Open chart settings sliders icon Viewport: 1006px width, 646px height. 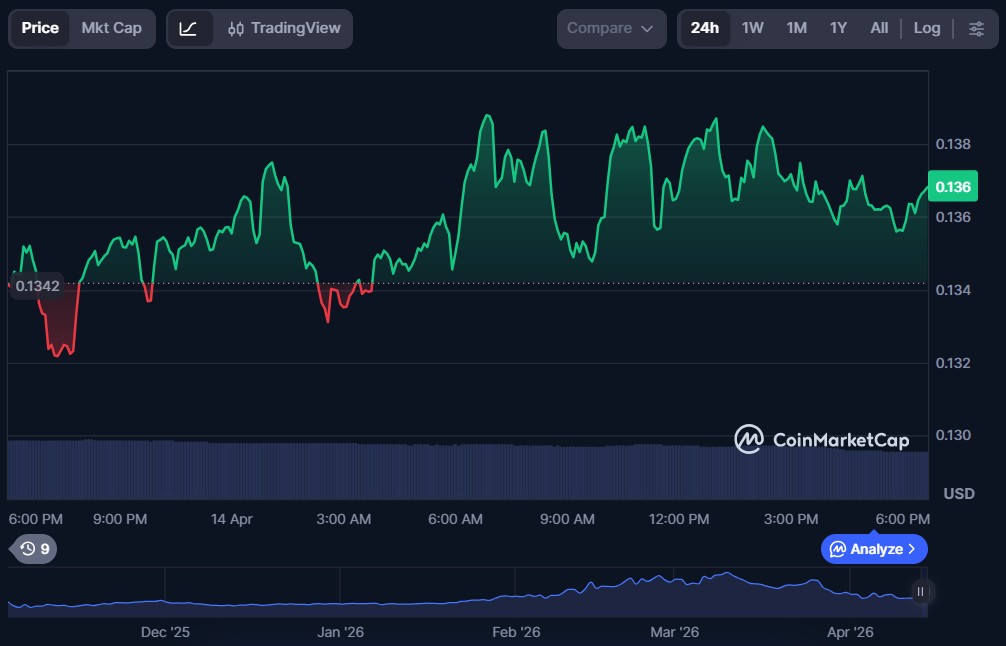click(976, 29)
